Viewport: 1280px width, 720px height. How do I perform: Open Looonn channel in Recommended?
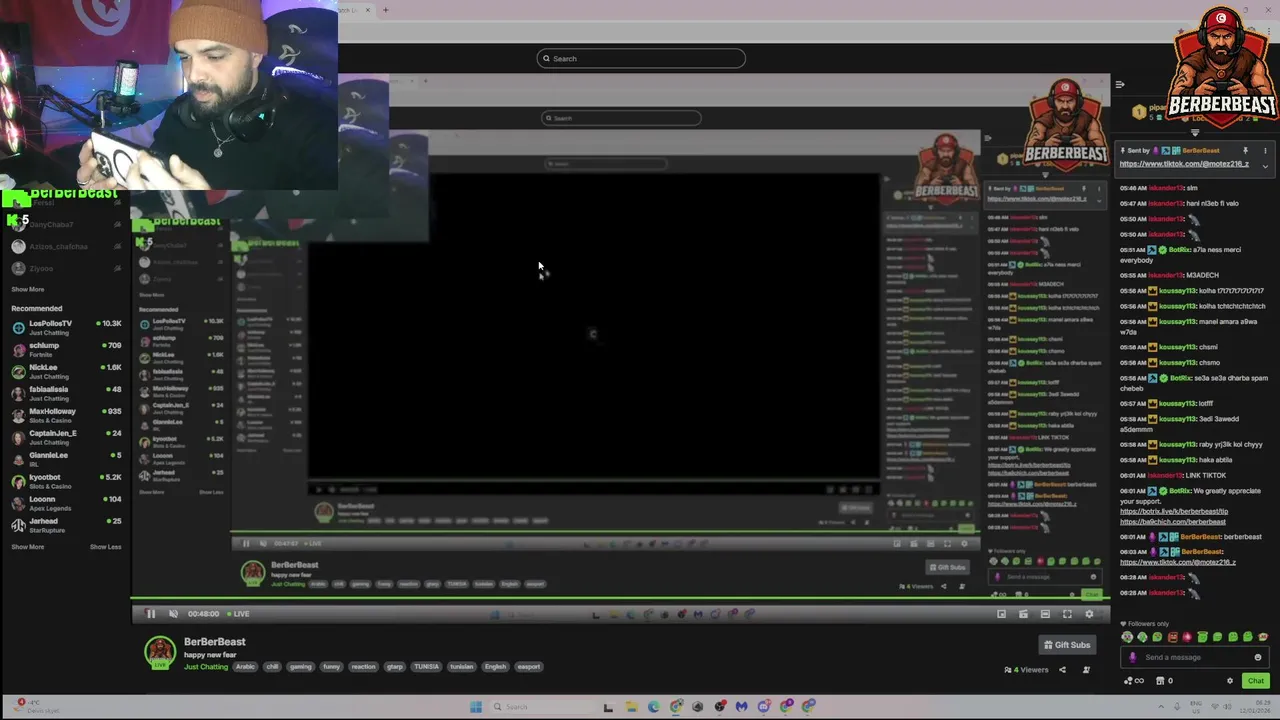coord(66,503)
